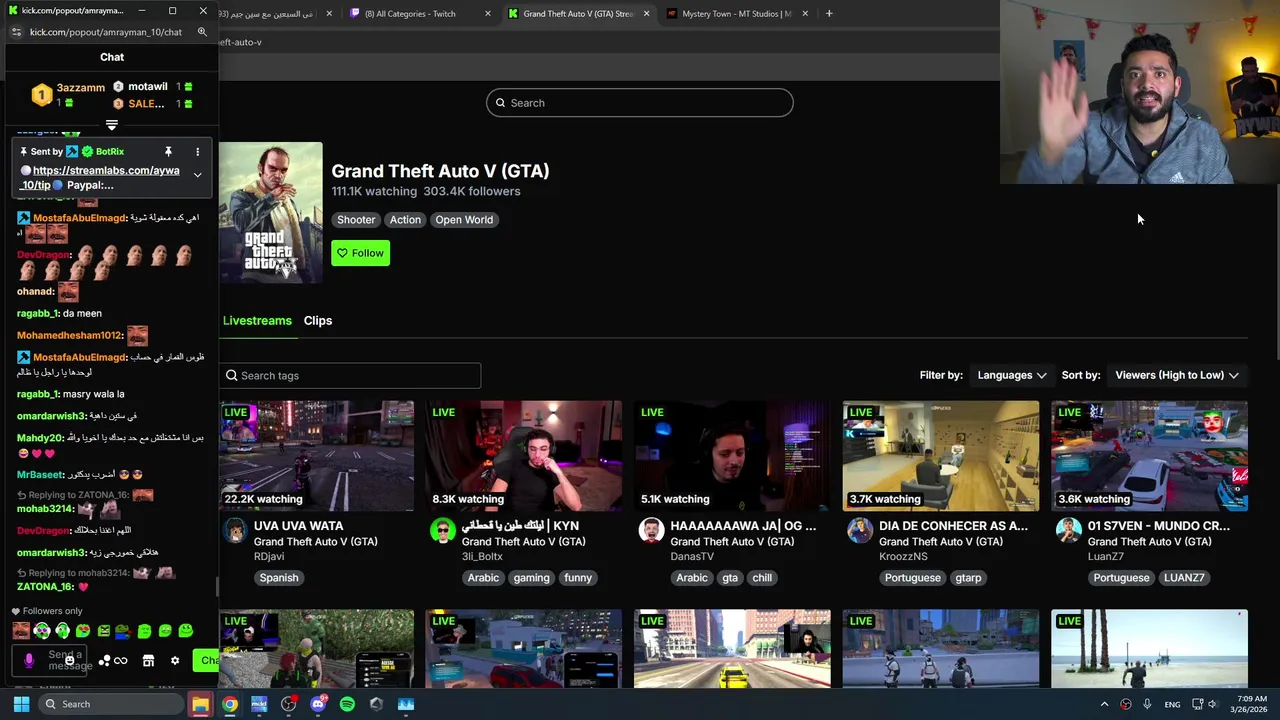The height and width of the screenshot is (720, 1280).
Task: Open DanasTV stream thumbnail
Action: tap(732, 456)
